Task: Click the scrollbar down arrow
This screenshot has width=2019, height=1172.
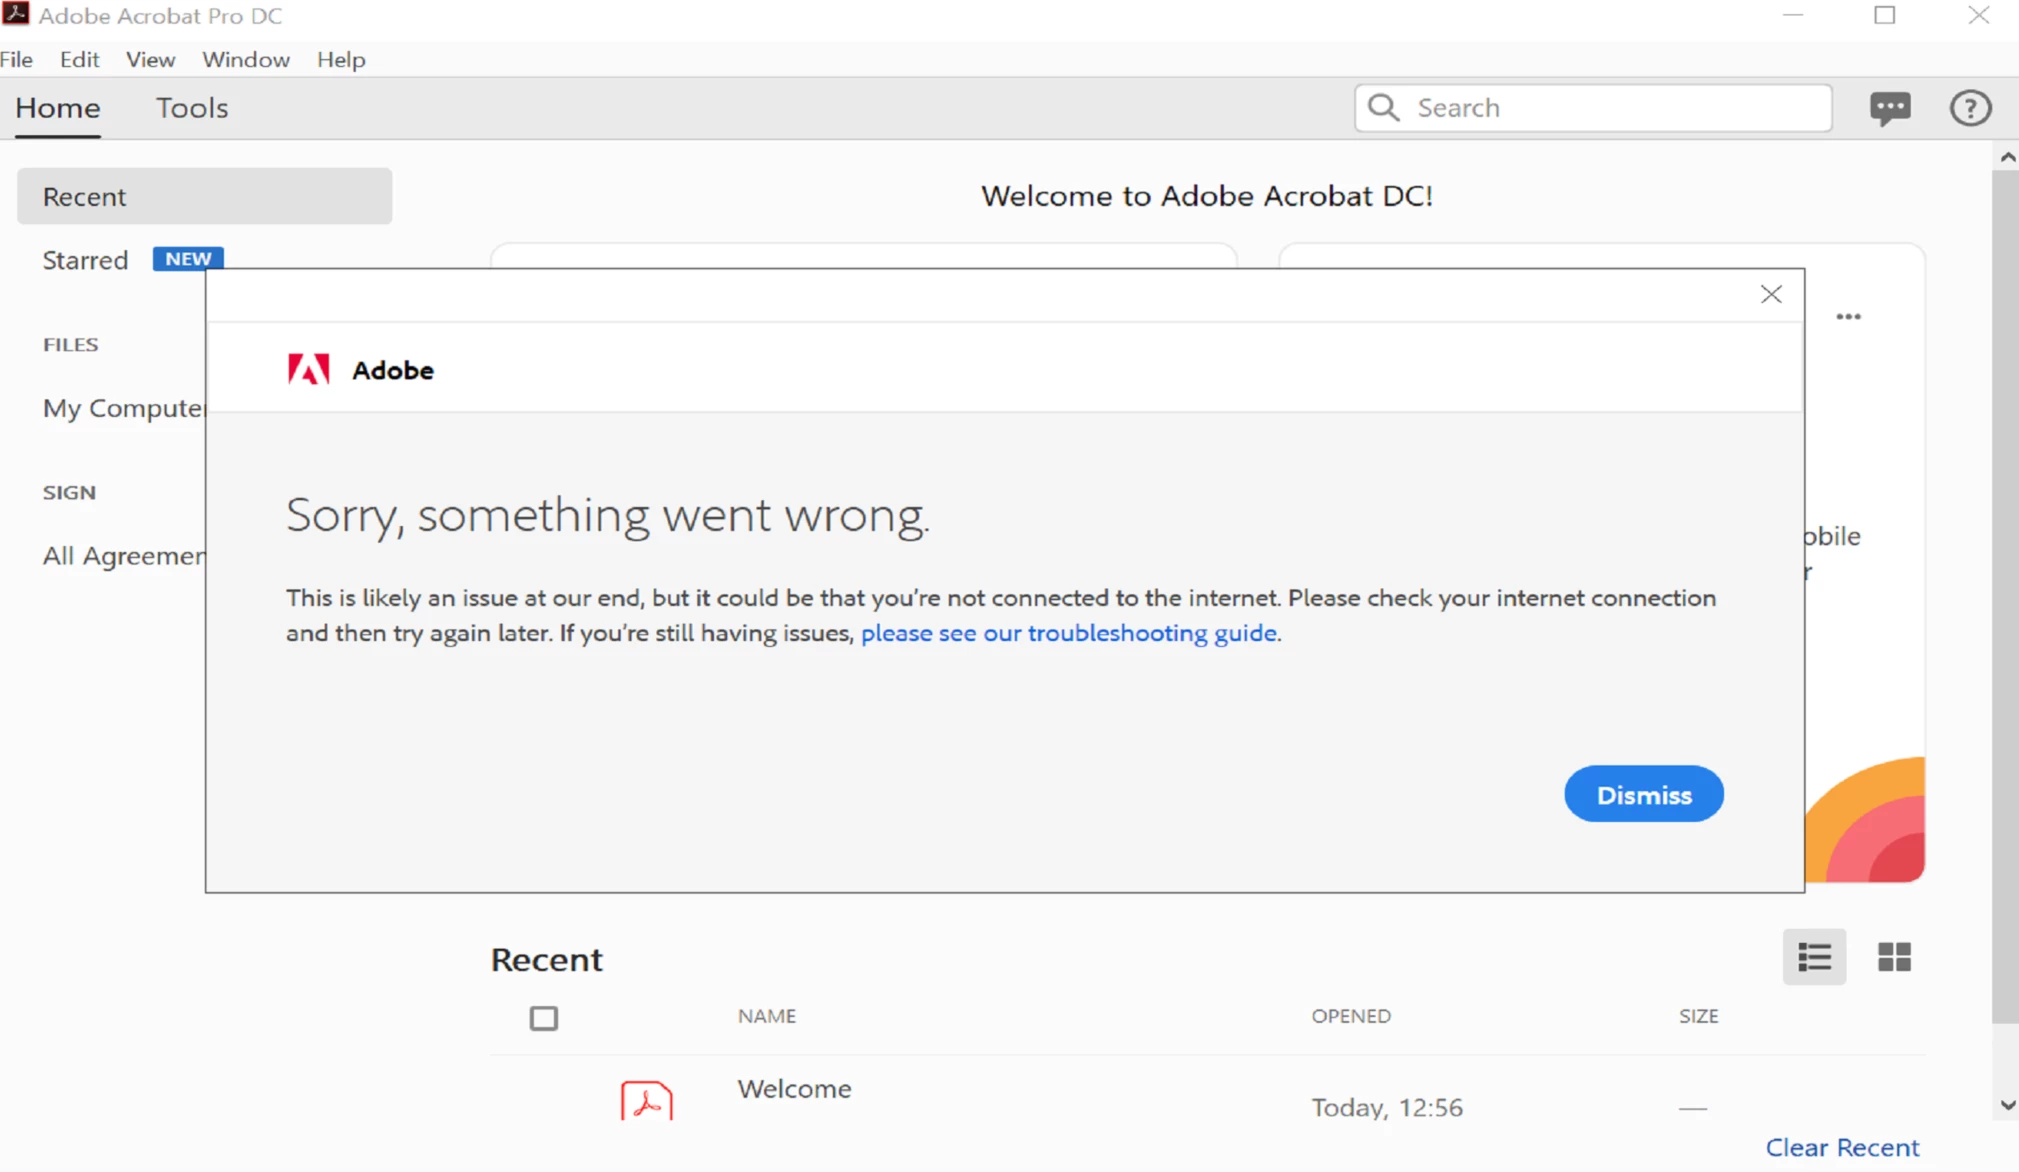Action: [2008, 1105]
